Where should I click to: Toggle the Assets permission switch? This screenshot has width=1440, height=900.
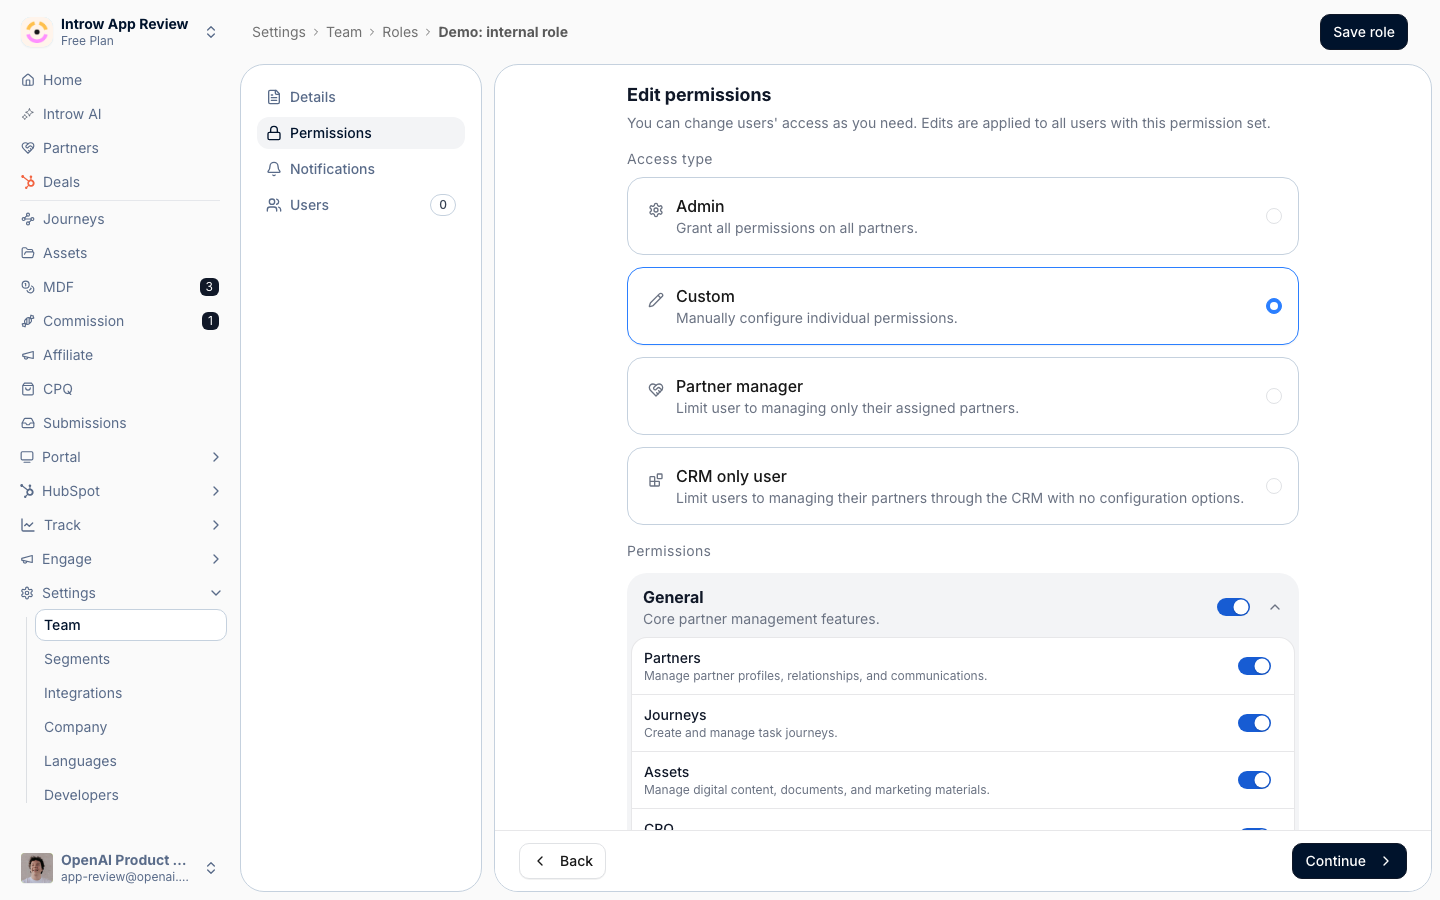tap(1254, 780)
